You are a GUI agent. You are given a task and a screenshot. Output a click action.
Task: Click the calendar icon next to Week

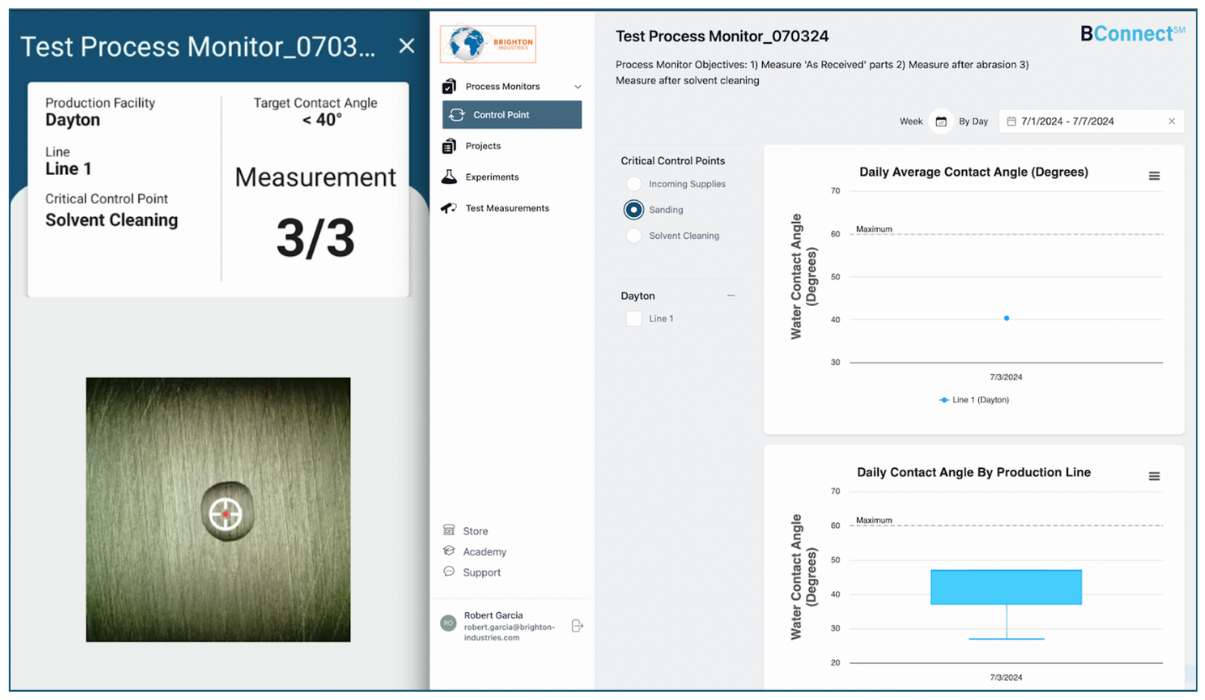(939, 120)
